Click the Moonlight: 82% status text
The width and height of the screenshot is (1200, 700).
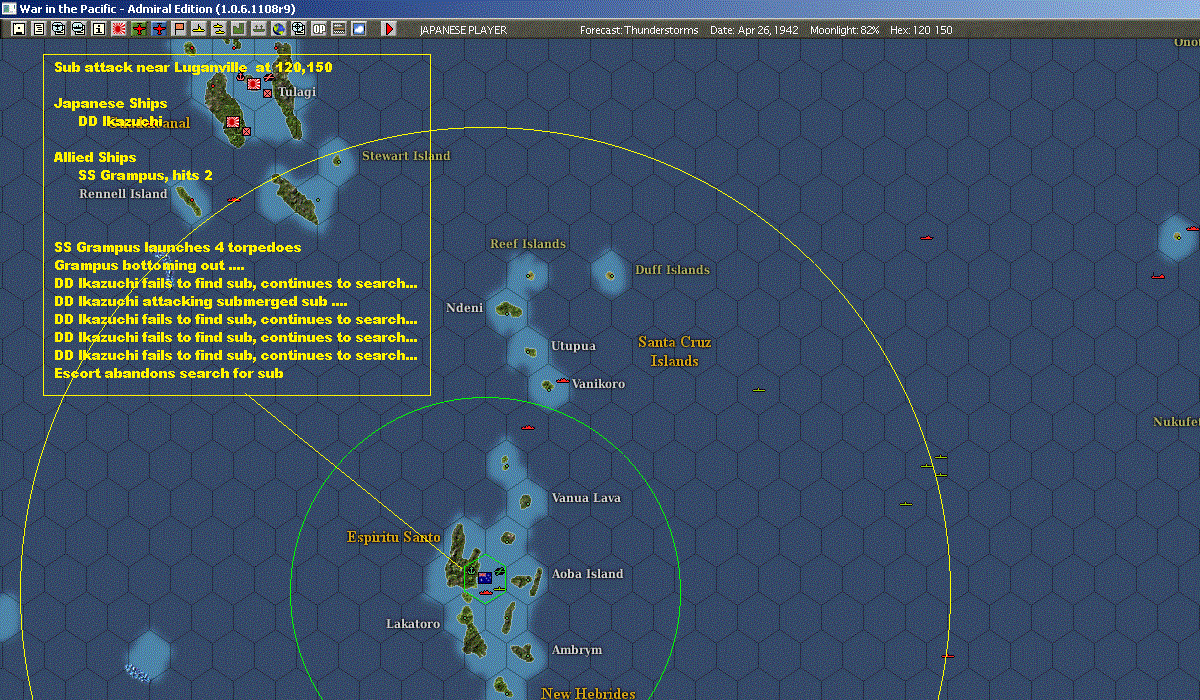pyautogui.click(x=845, y=30)
